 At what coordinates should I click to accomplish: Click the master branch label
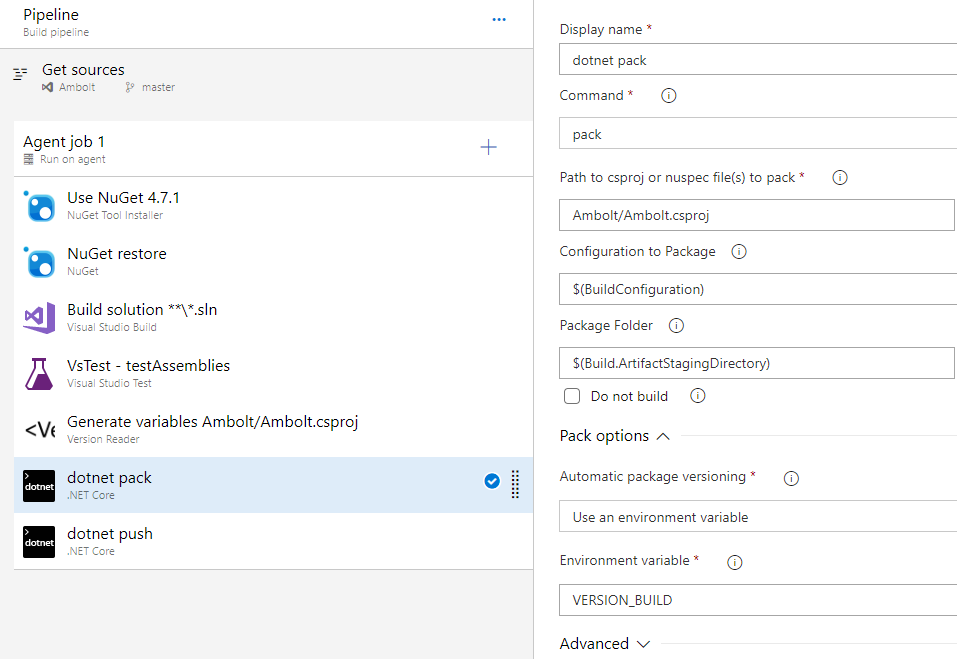pyautogui.click(x=158, y=87)
